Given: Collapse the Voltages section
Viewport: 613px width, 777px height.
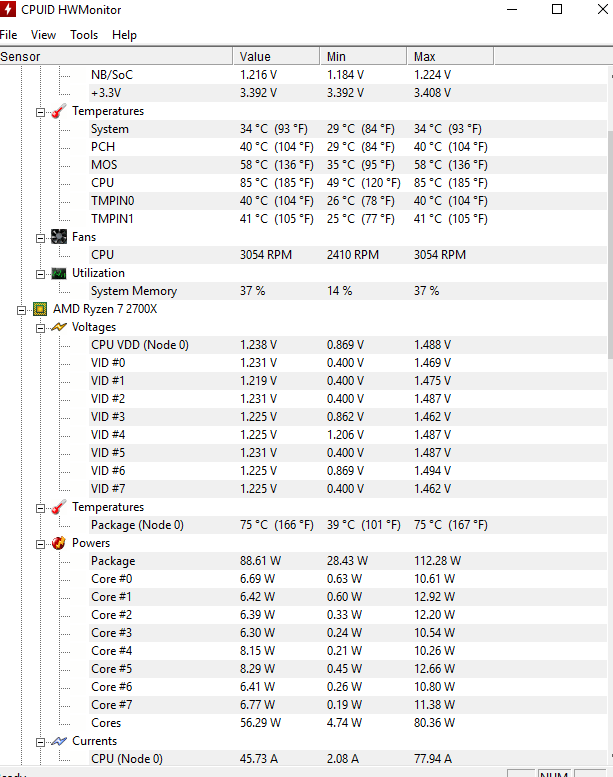Looking at the screenshot, I should coord(40,327).
